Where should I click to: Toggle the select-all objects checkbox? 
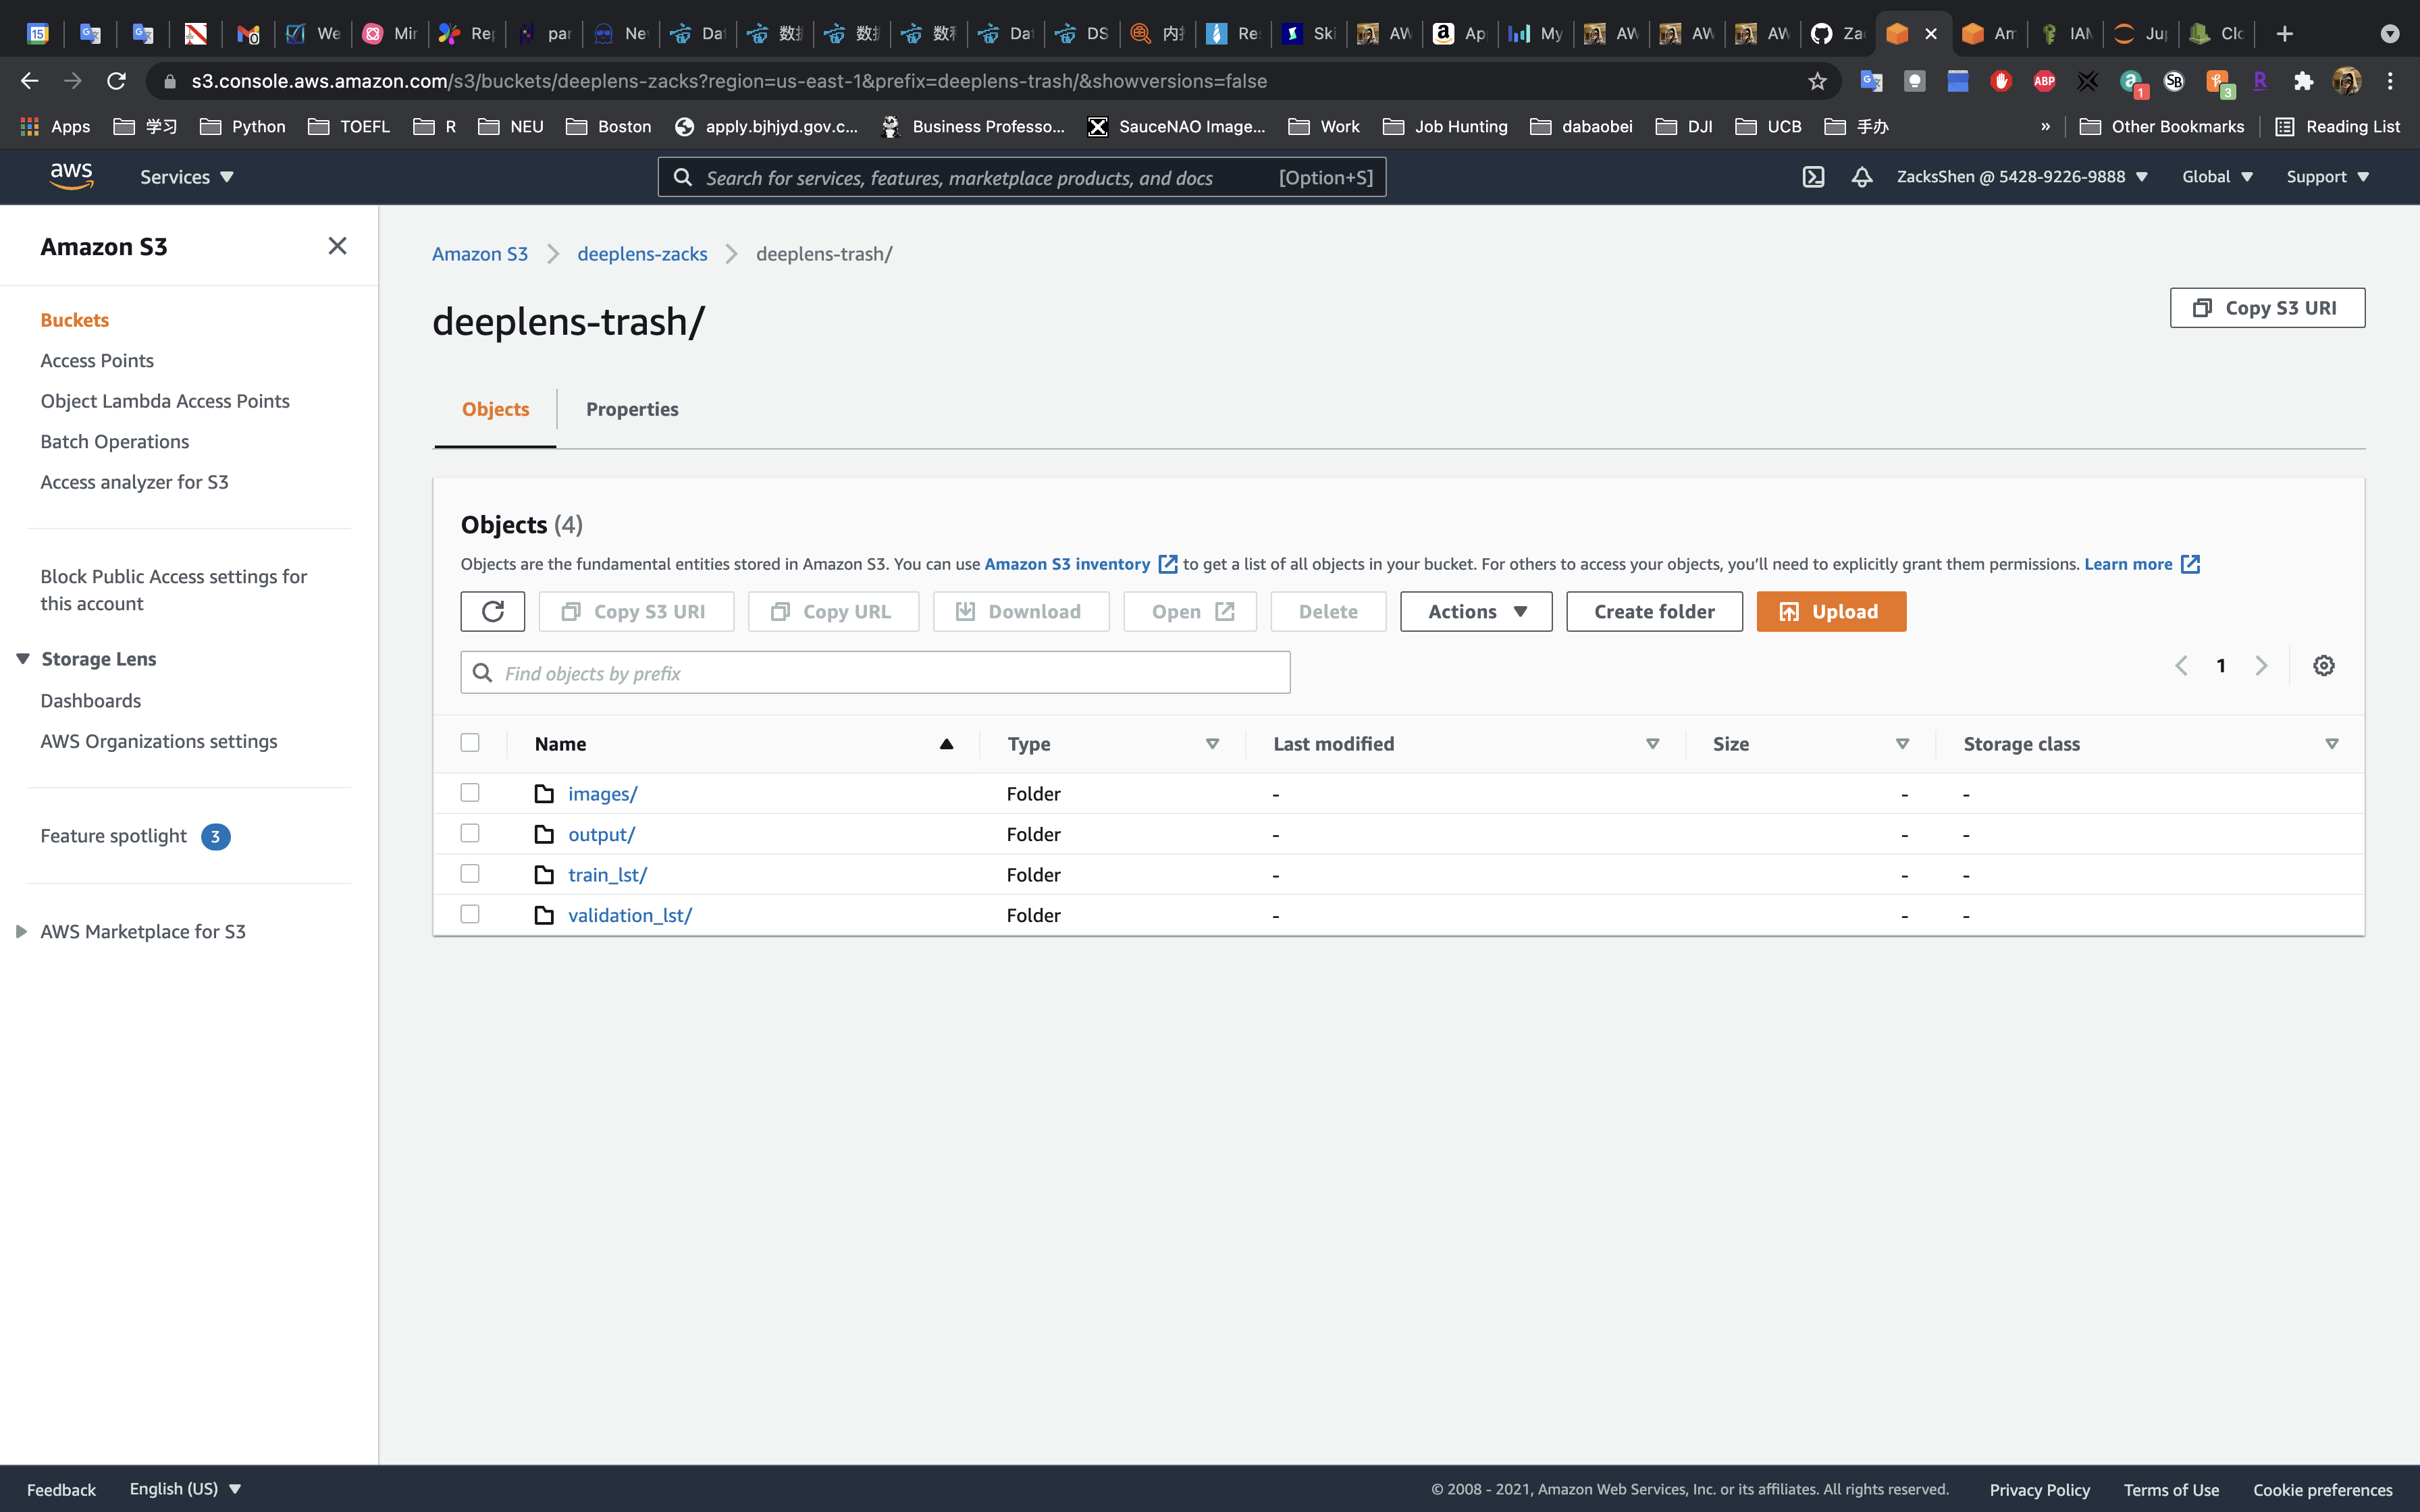point(470,743)
